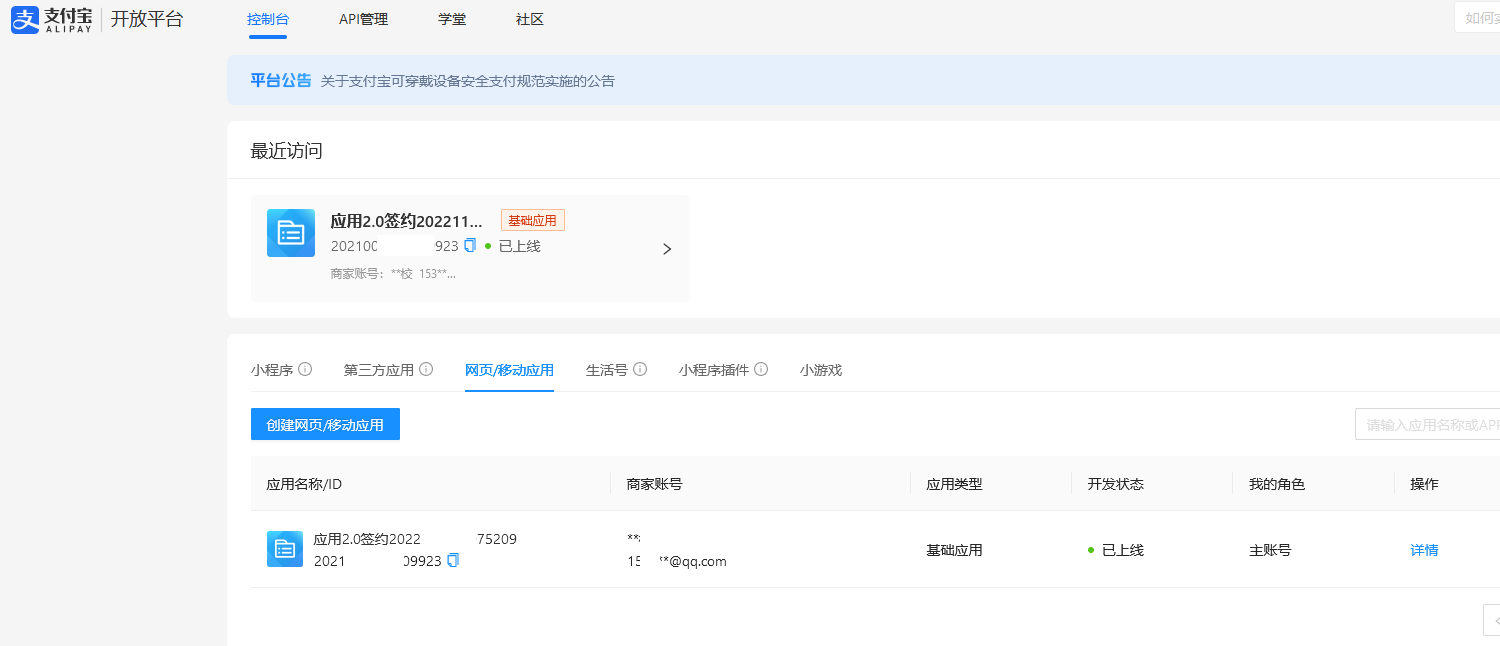Switch to the 小游戏 tab
1500x646 pixels.
pos(821,370)
